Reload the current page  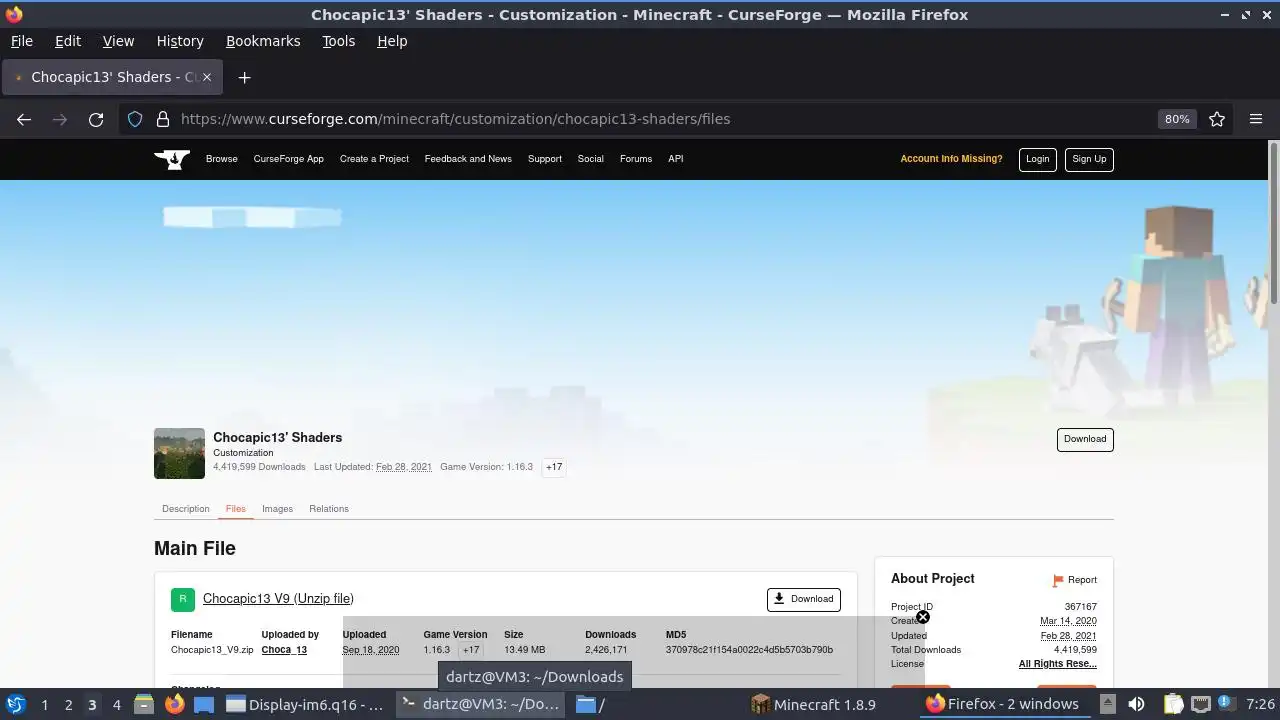coord(96,119)
